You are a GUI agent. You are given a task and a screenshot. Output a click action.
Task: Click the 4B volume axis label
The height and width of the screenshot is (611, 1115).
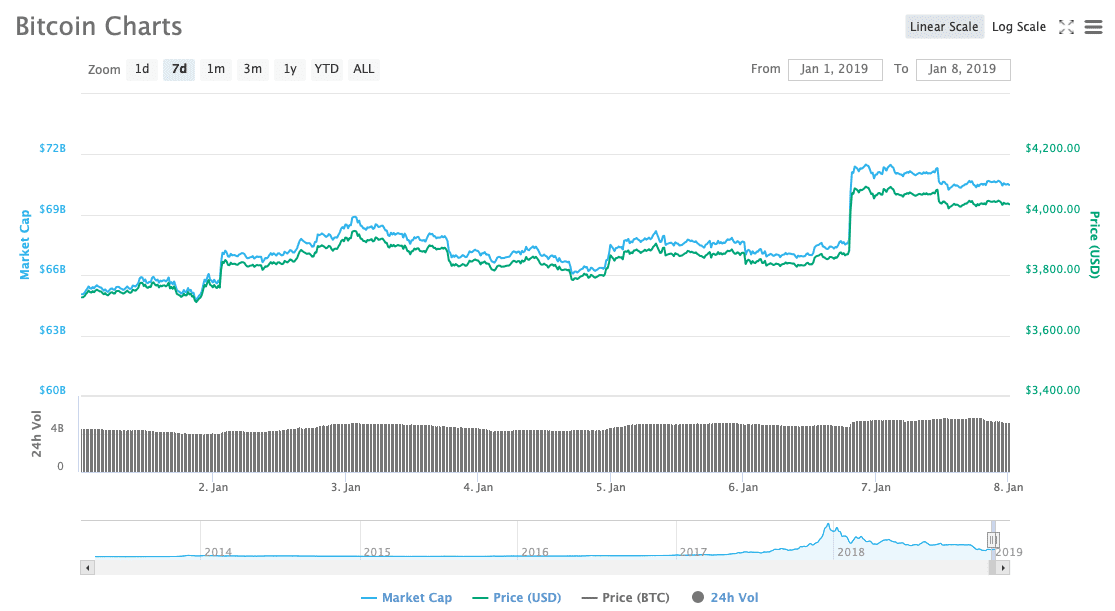click(57, 429)
